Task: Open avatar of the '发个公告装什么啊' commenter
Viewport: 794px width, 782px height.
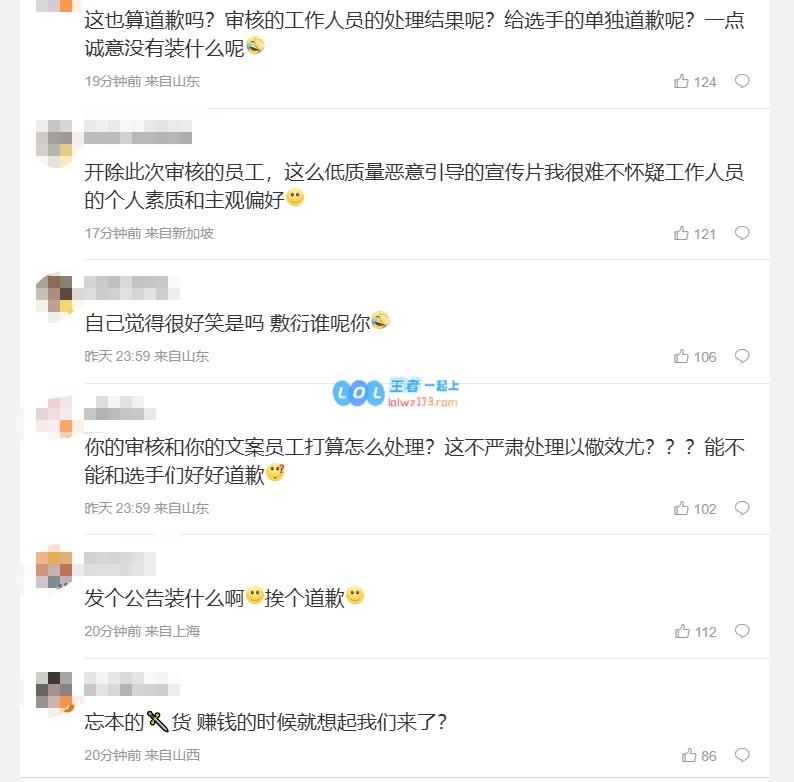Action: (x=54, y=568)
